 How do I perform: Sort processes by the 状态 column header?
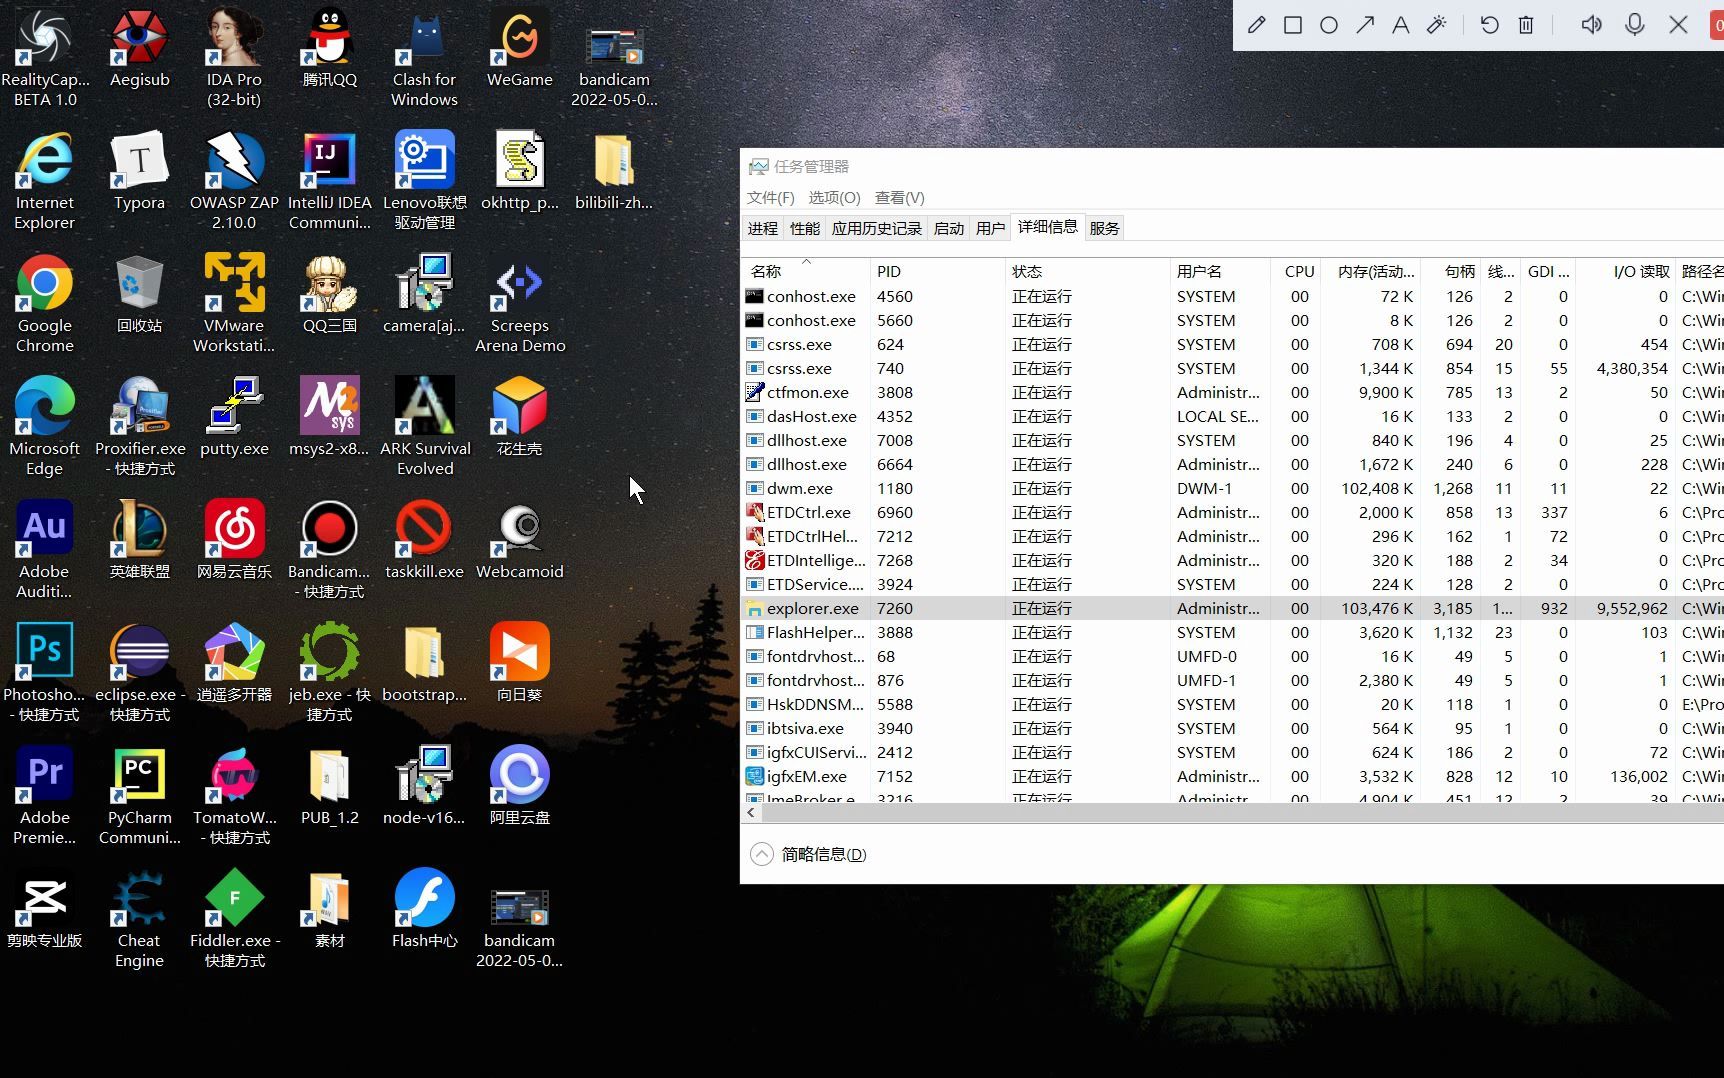[x=1087, y=271]
